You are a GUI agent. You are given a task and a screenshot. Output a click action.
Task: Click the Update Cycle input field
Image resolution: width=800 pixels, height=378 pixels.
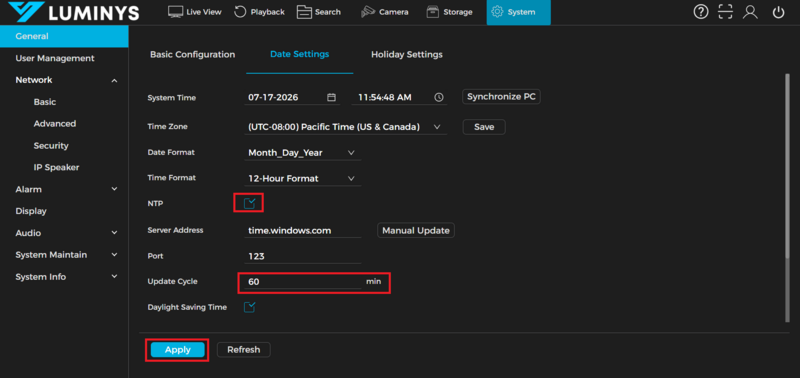point(303,281)
